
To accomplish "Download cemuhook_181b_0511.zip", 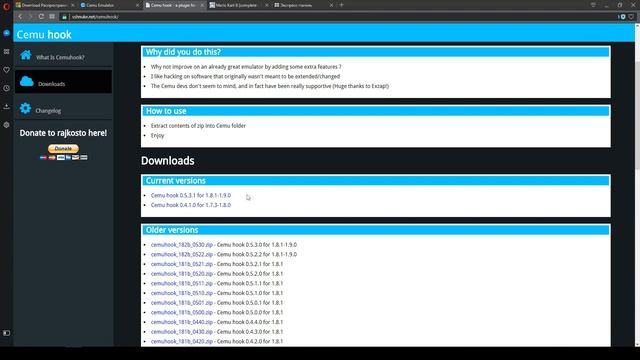I will tap(182, 283).
